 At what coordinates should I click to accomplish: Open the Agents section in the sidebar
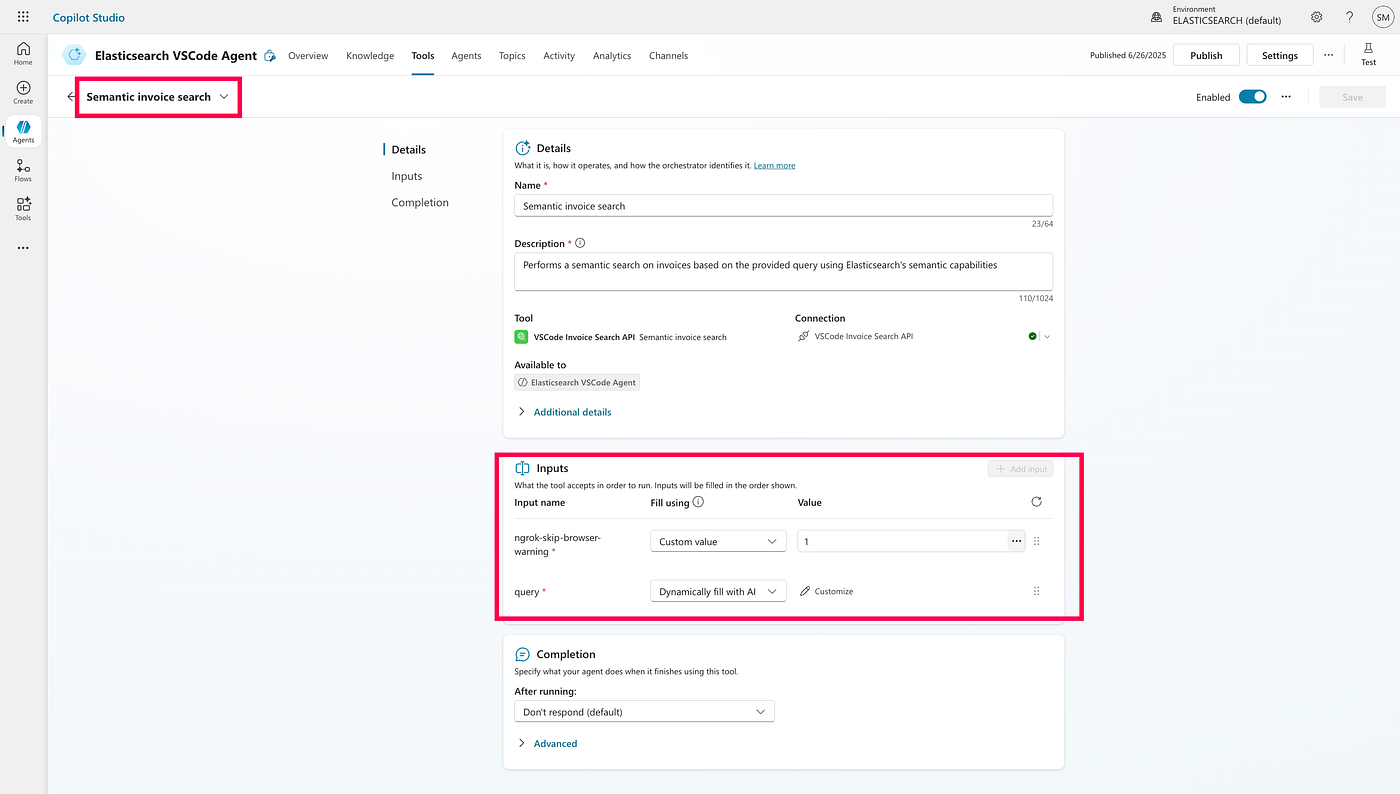click(22, 130)
